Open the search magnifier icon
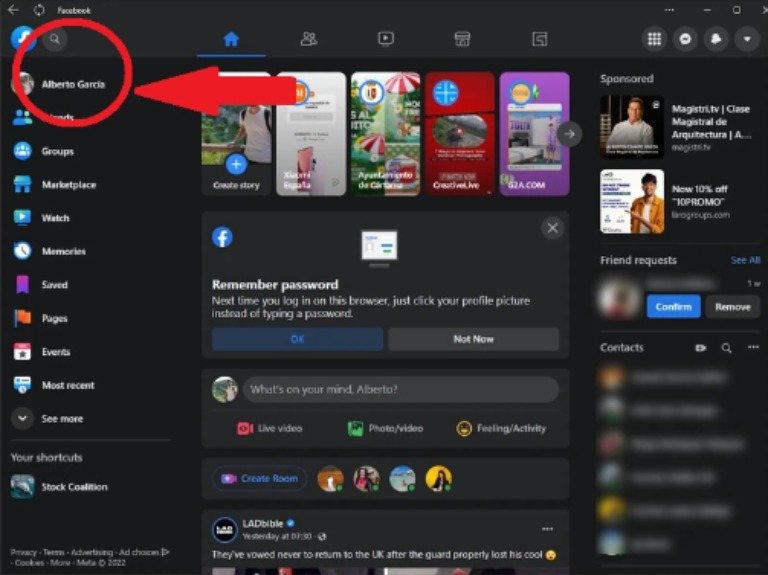768x575 pixels. pos(54,39)
